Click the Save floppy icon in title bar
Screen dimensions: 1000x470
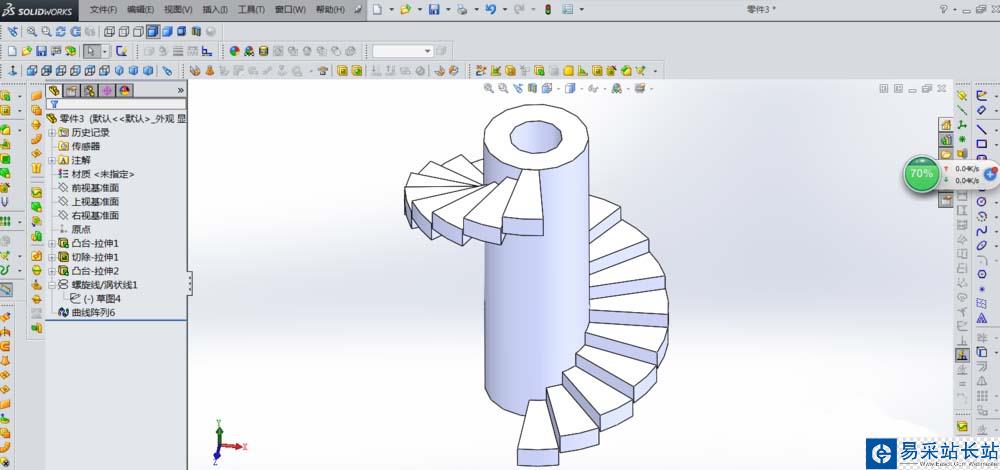point(434,10)
